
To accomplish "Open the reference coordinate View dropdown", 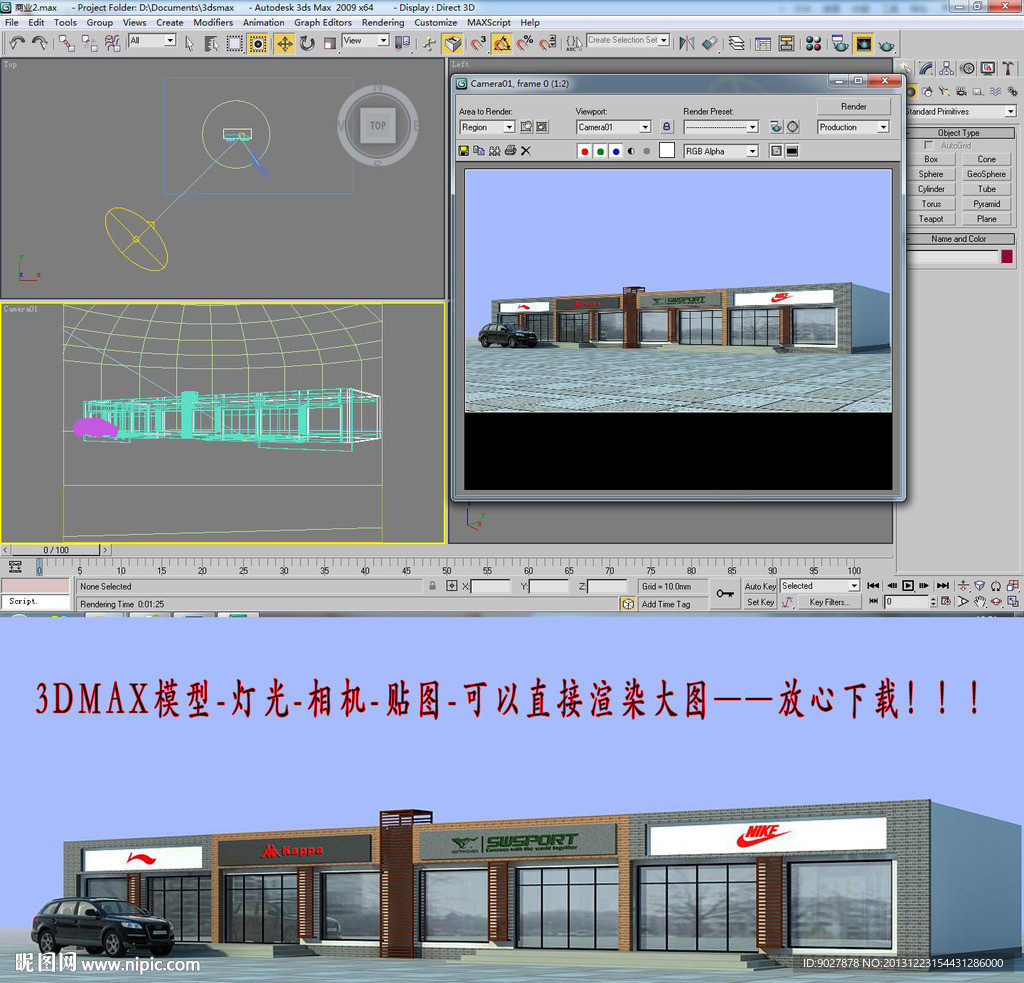I will [366, 40].
